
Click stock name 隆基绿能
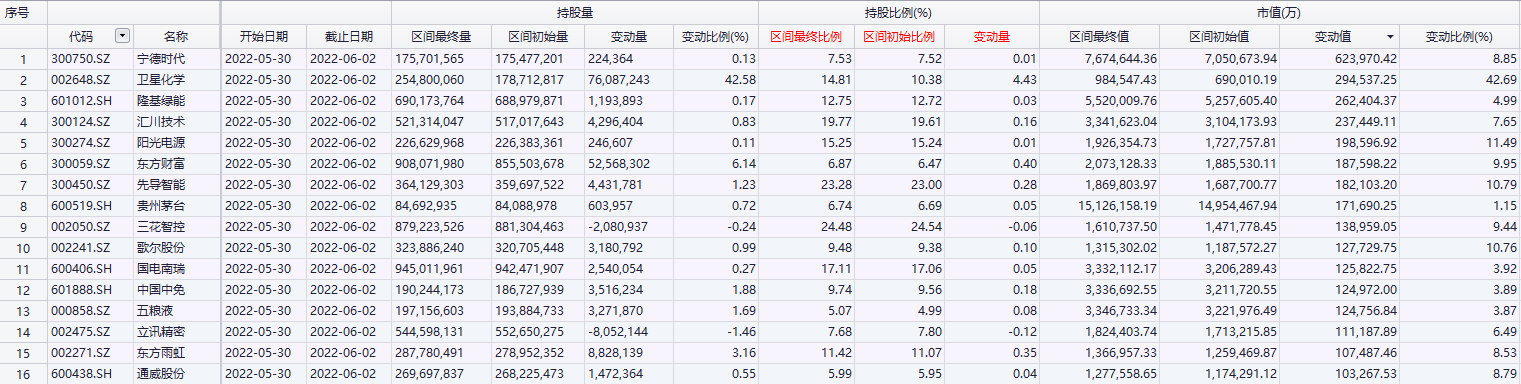(161, 100)
